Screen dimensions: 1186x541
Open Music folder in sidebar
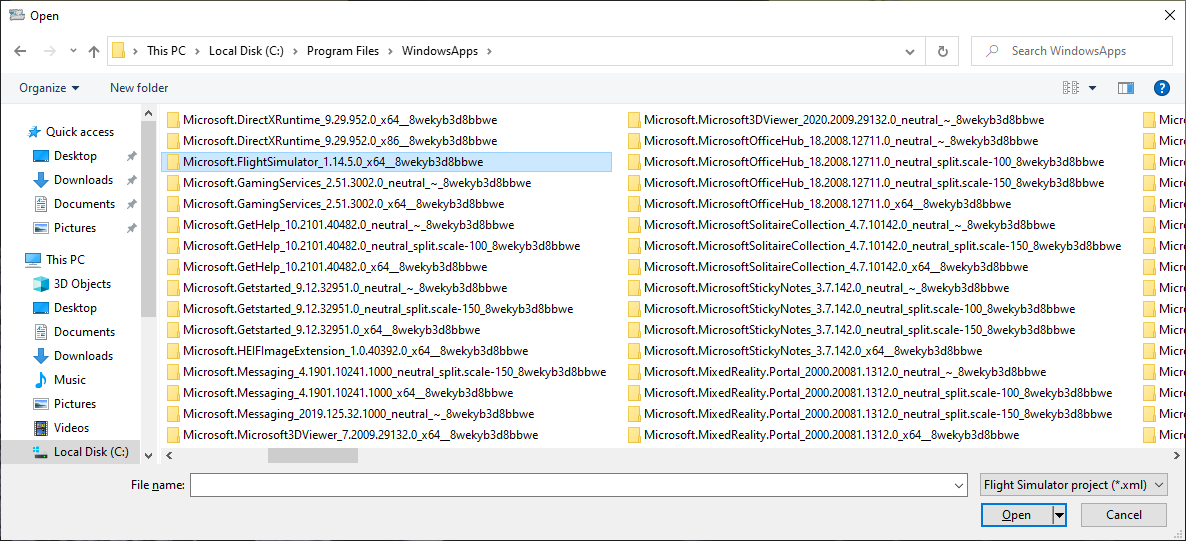coord(70,380)
